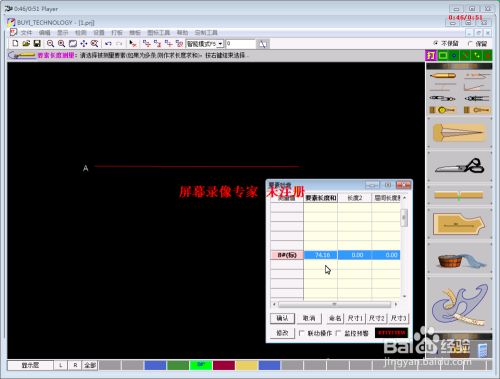Screen dimensions: 500x379
Task: Select the pattern piece tool
Action: [459, 224]
